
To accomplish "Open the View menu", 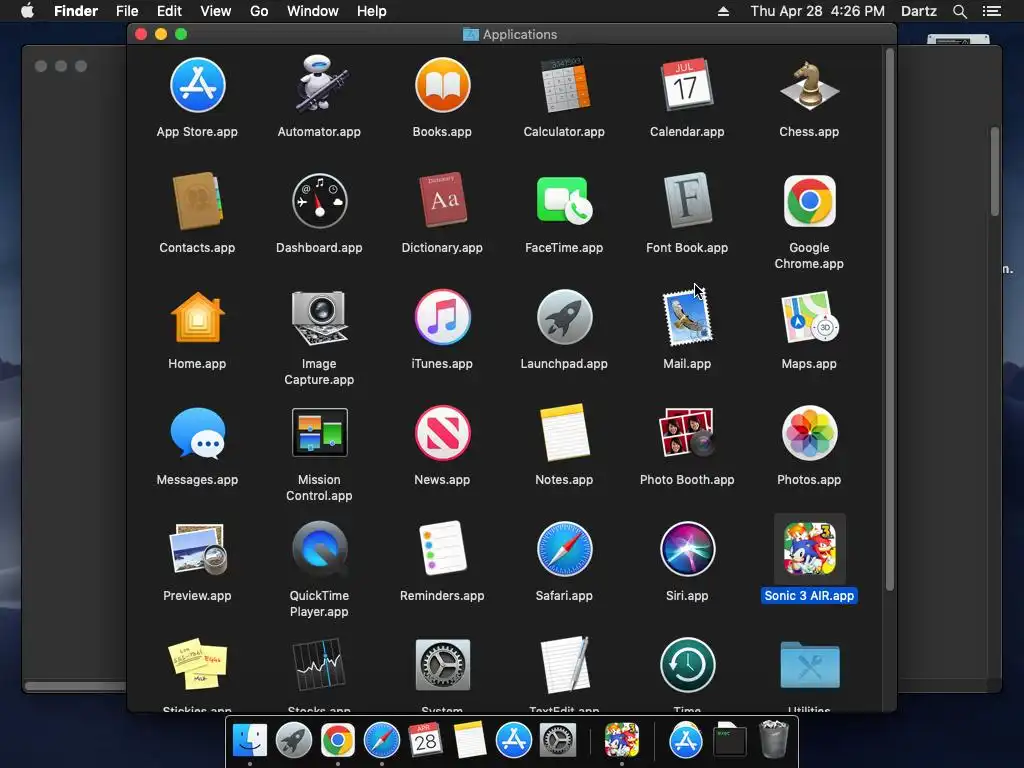I will (x=216, y=11).
